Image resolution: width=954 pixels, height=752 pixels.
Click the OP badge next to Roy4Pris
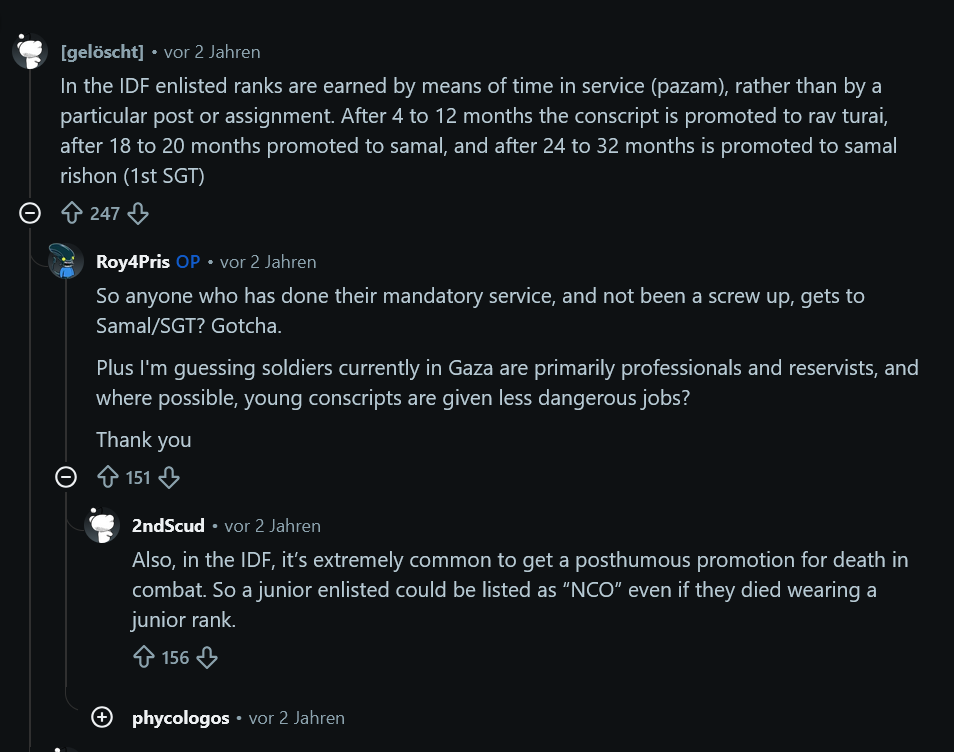(x=188, y=262)
